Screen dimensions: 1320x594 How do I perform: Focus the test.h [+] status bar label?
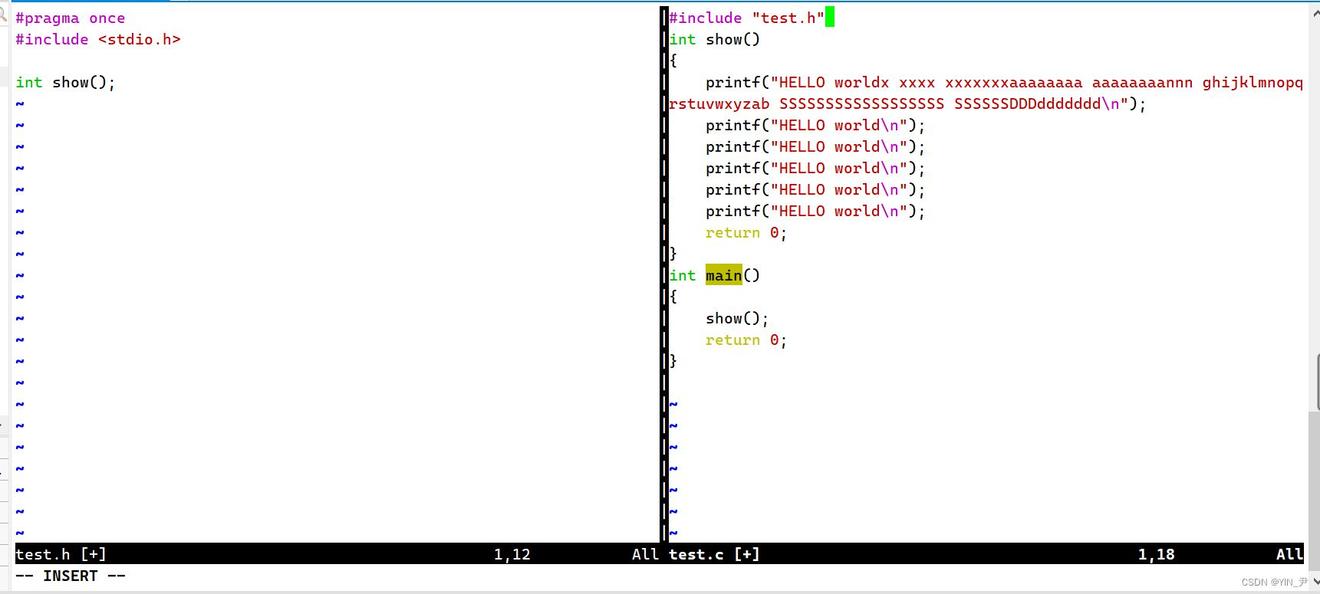click(x=61, y=554)
